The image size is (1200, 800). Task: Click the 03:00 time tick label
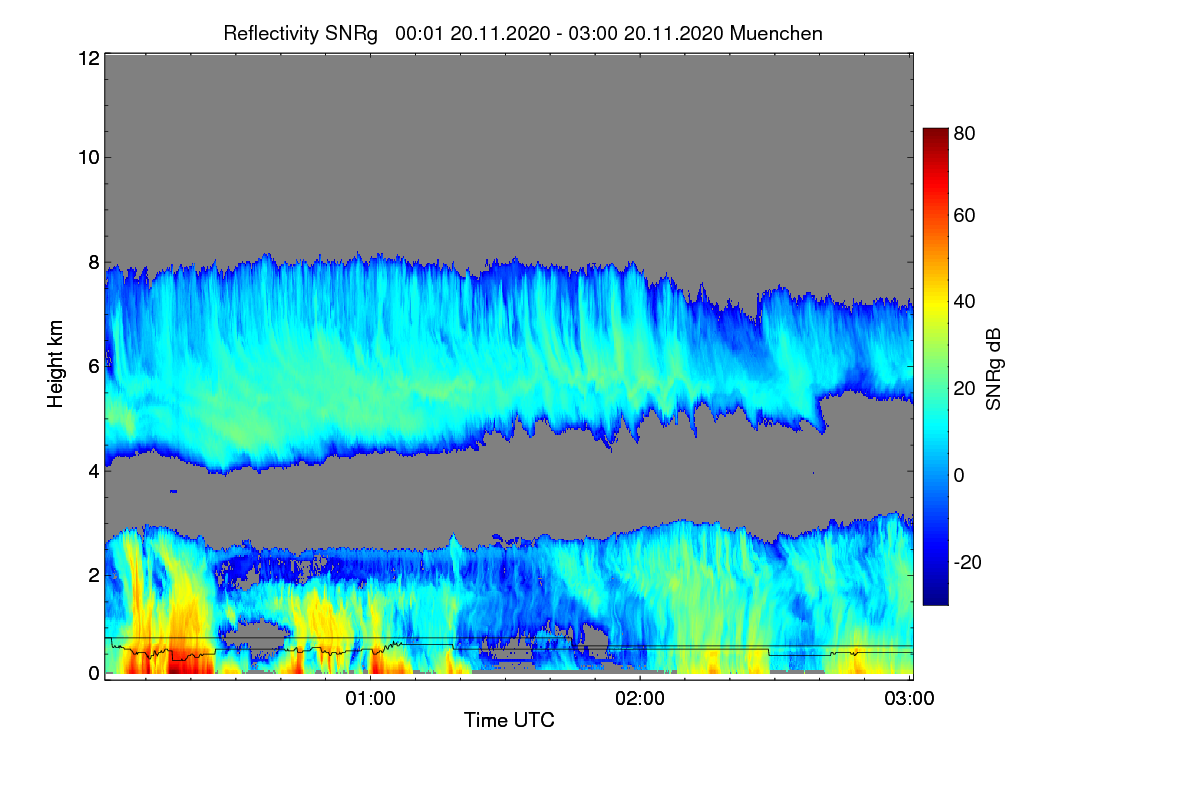909,697
